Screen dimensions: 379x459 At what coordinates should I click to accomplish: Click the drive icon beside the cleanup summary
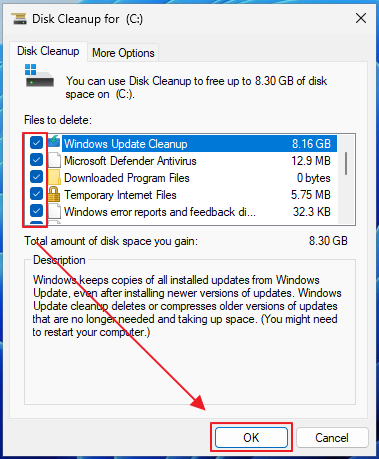[39, 76]
